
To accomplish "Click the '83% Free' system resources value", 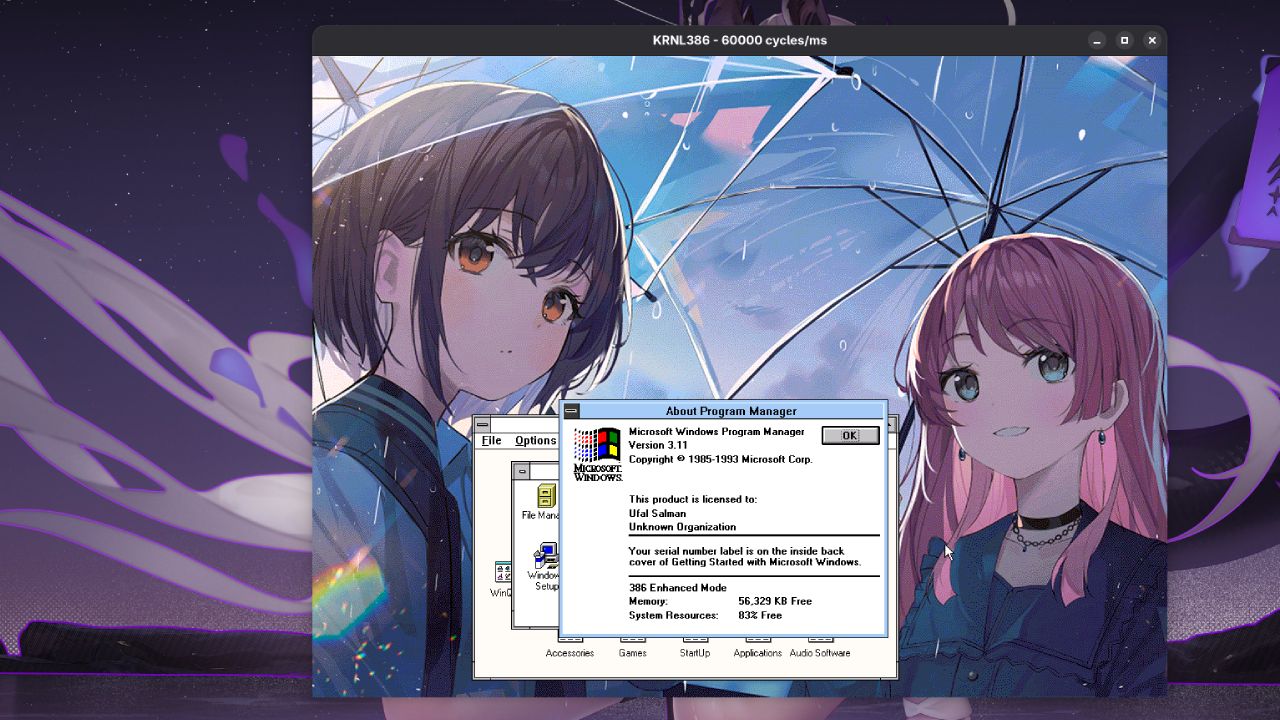I will [x=760, y=616].
